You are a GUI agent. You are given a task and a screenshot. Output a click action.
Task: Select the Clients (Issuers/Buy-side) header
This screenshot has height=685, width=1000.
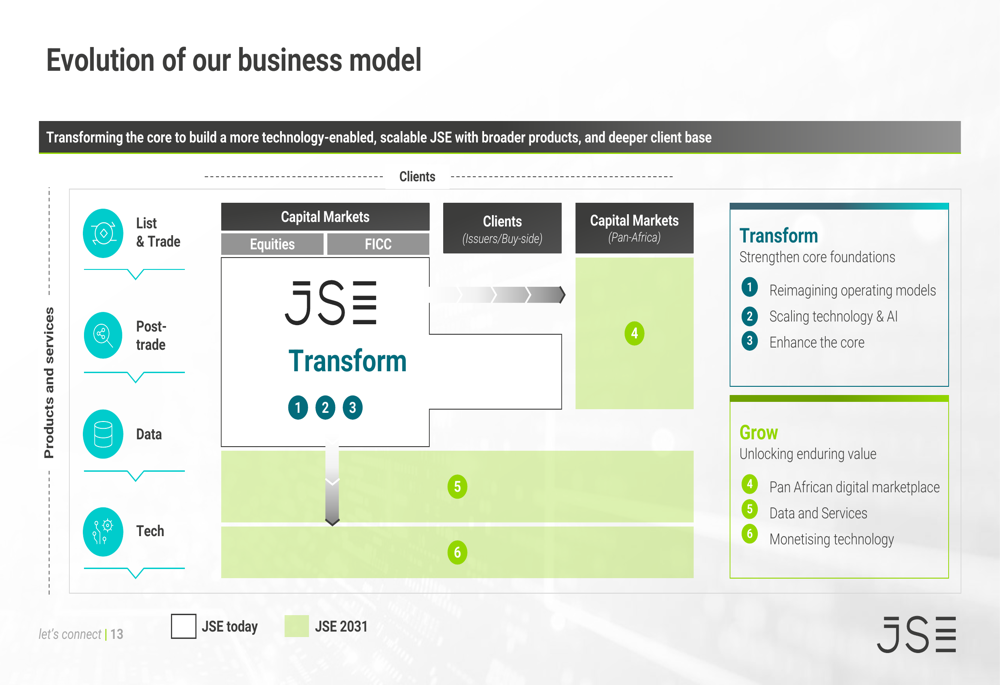point(503,228)
